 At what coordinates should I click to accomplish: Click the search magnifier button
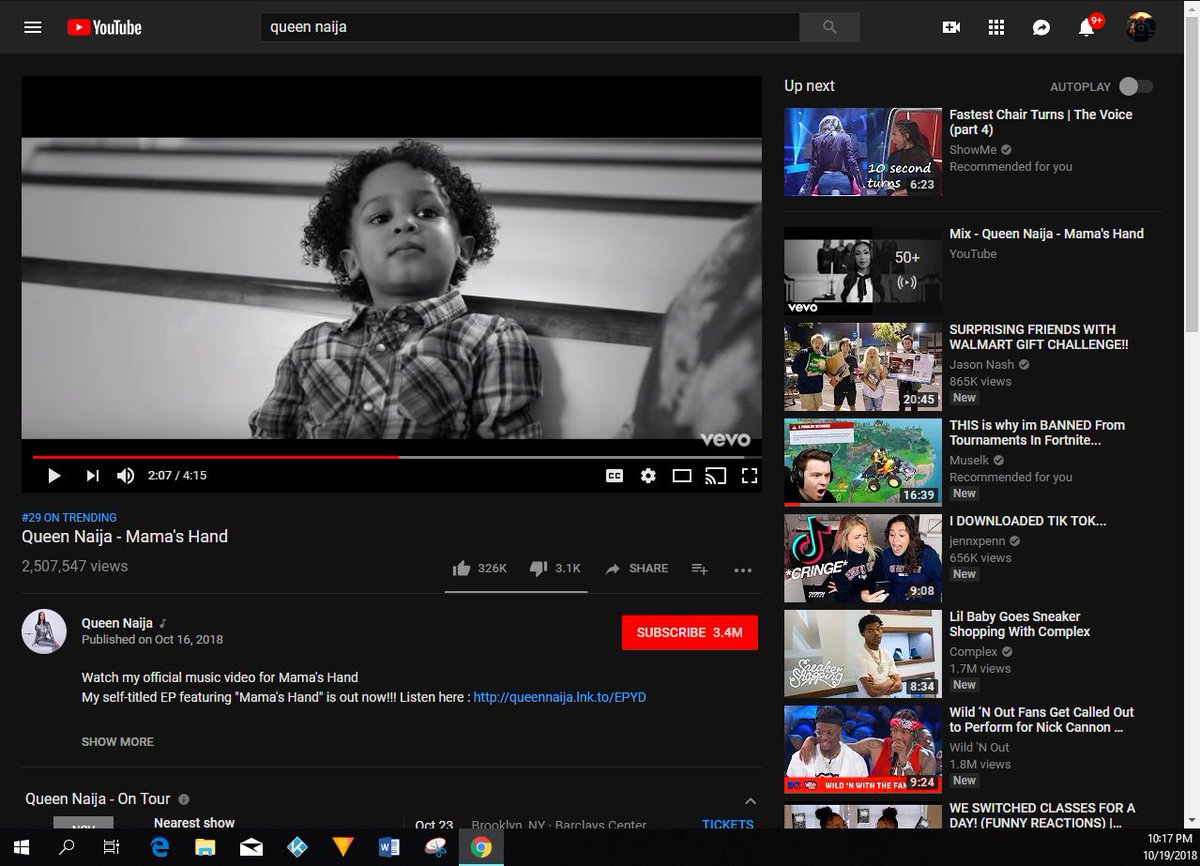[829, 27]
